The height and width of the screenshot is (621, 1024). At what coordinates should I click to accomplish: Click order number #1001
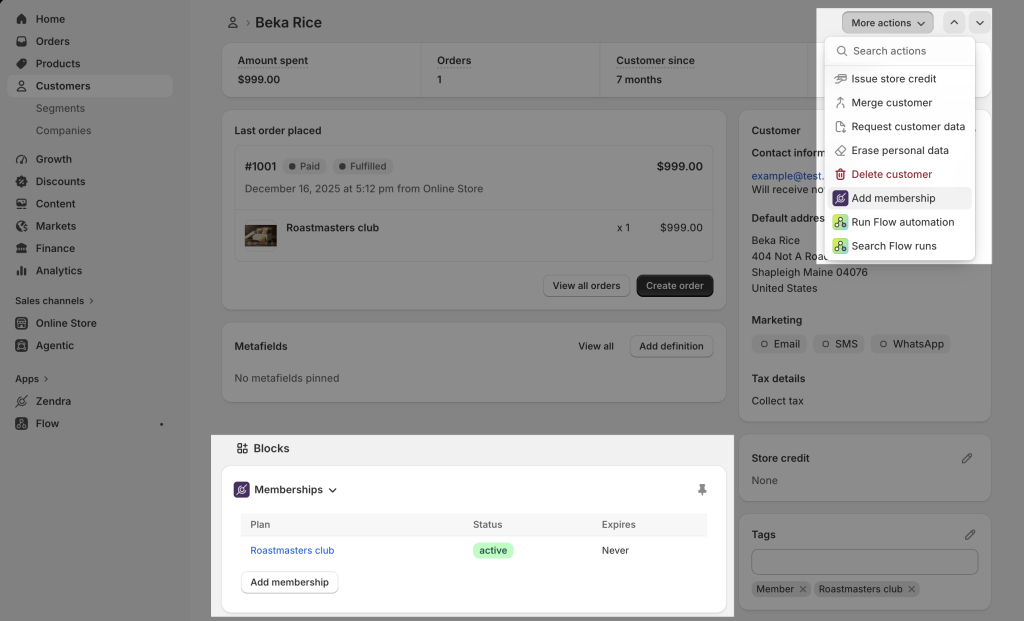point(261,166)
